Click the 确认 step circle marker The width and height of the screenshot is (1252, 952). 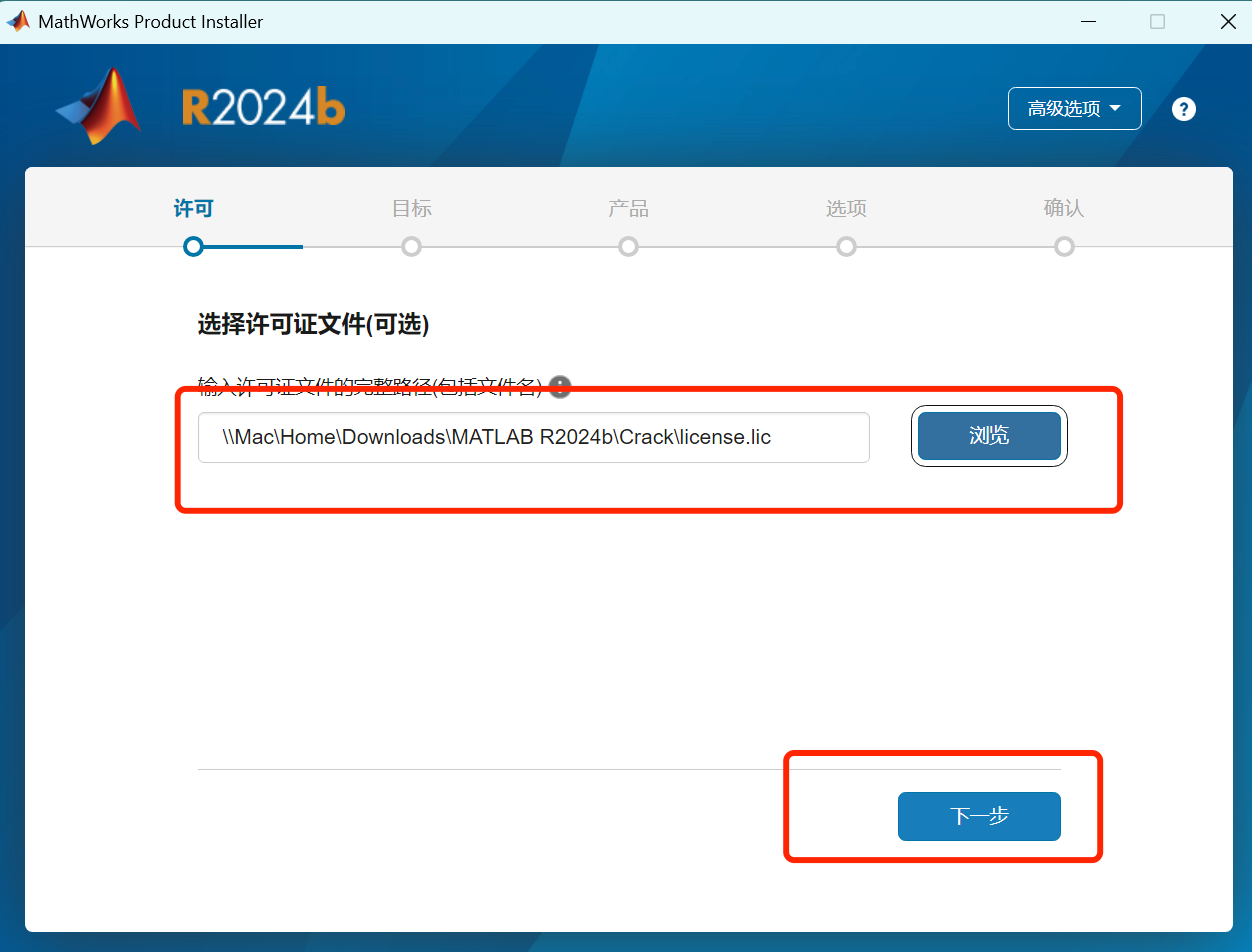pyautogui.click(x=1064, y=246)
